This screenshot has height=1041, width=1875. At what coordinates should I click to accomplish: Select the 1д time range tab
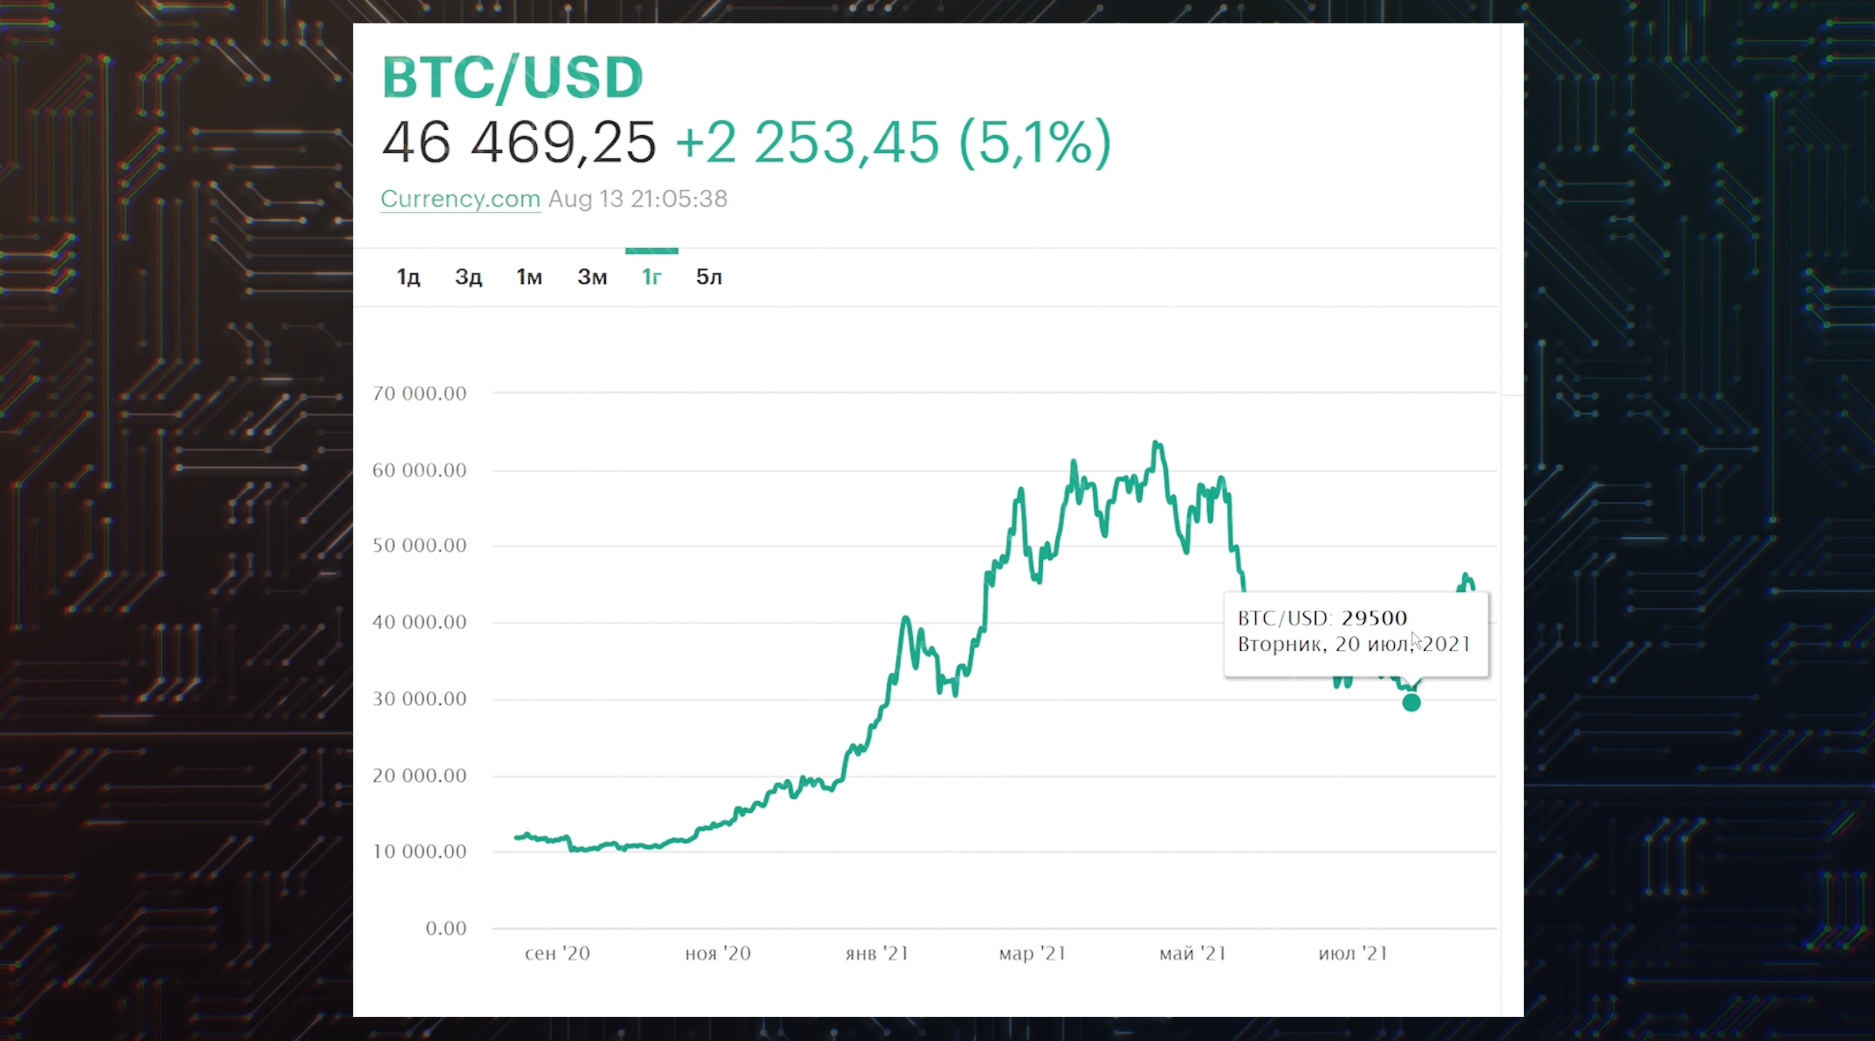pos(408,277)
